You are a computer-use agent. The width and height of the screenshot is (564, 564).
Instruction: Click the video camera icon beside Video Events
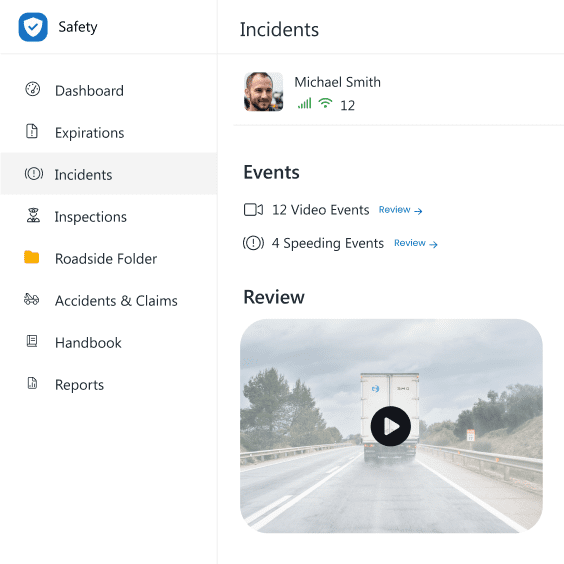(253, 210)
